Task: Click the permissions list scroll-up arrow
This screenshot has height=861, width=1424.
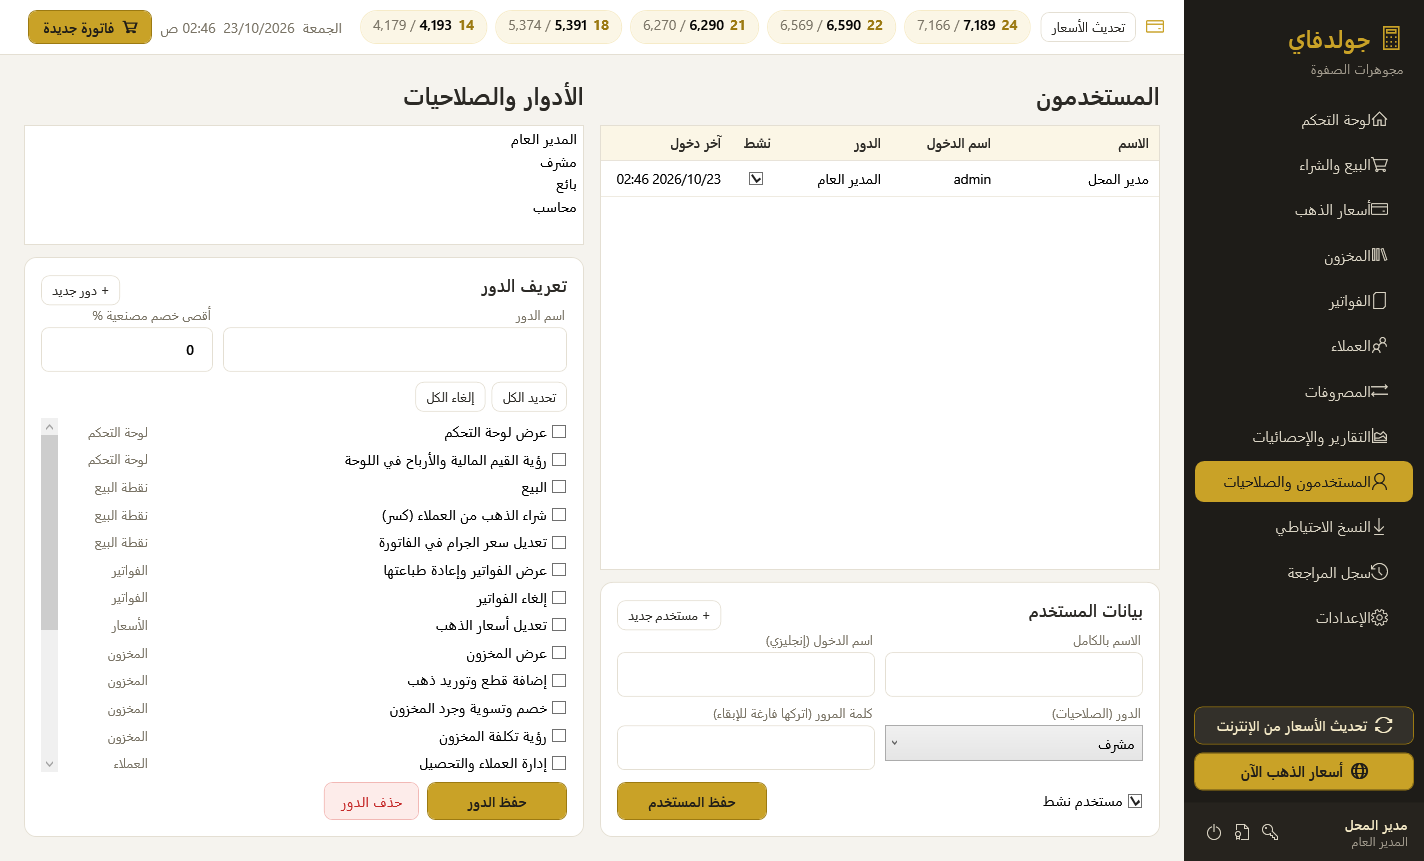Action: click(50, 427)
